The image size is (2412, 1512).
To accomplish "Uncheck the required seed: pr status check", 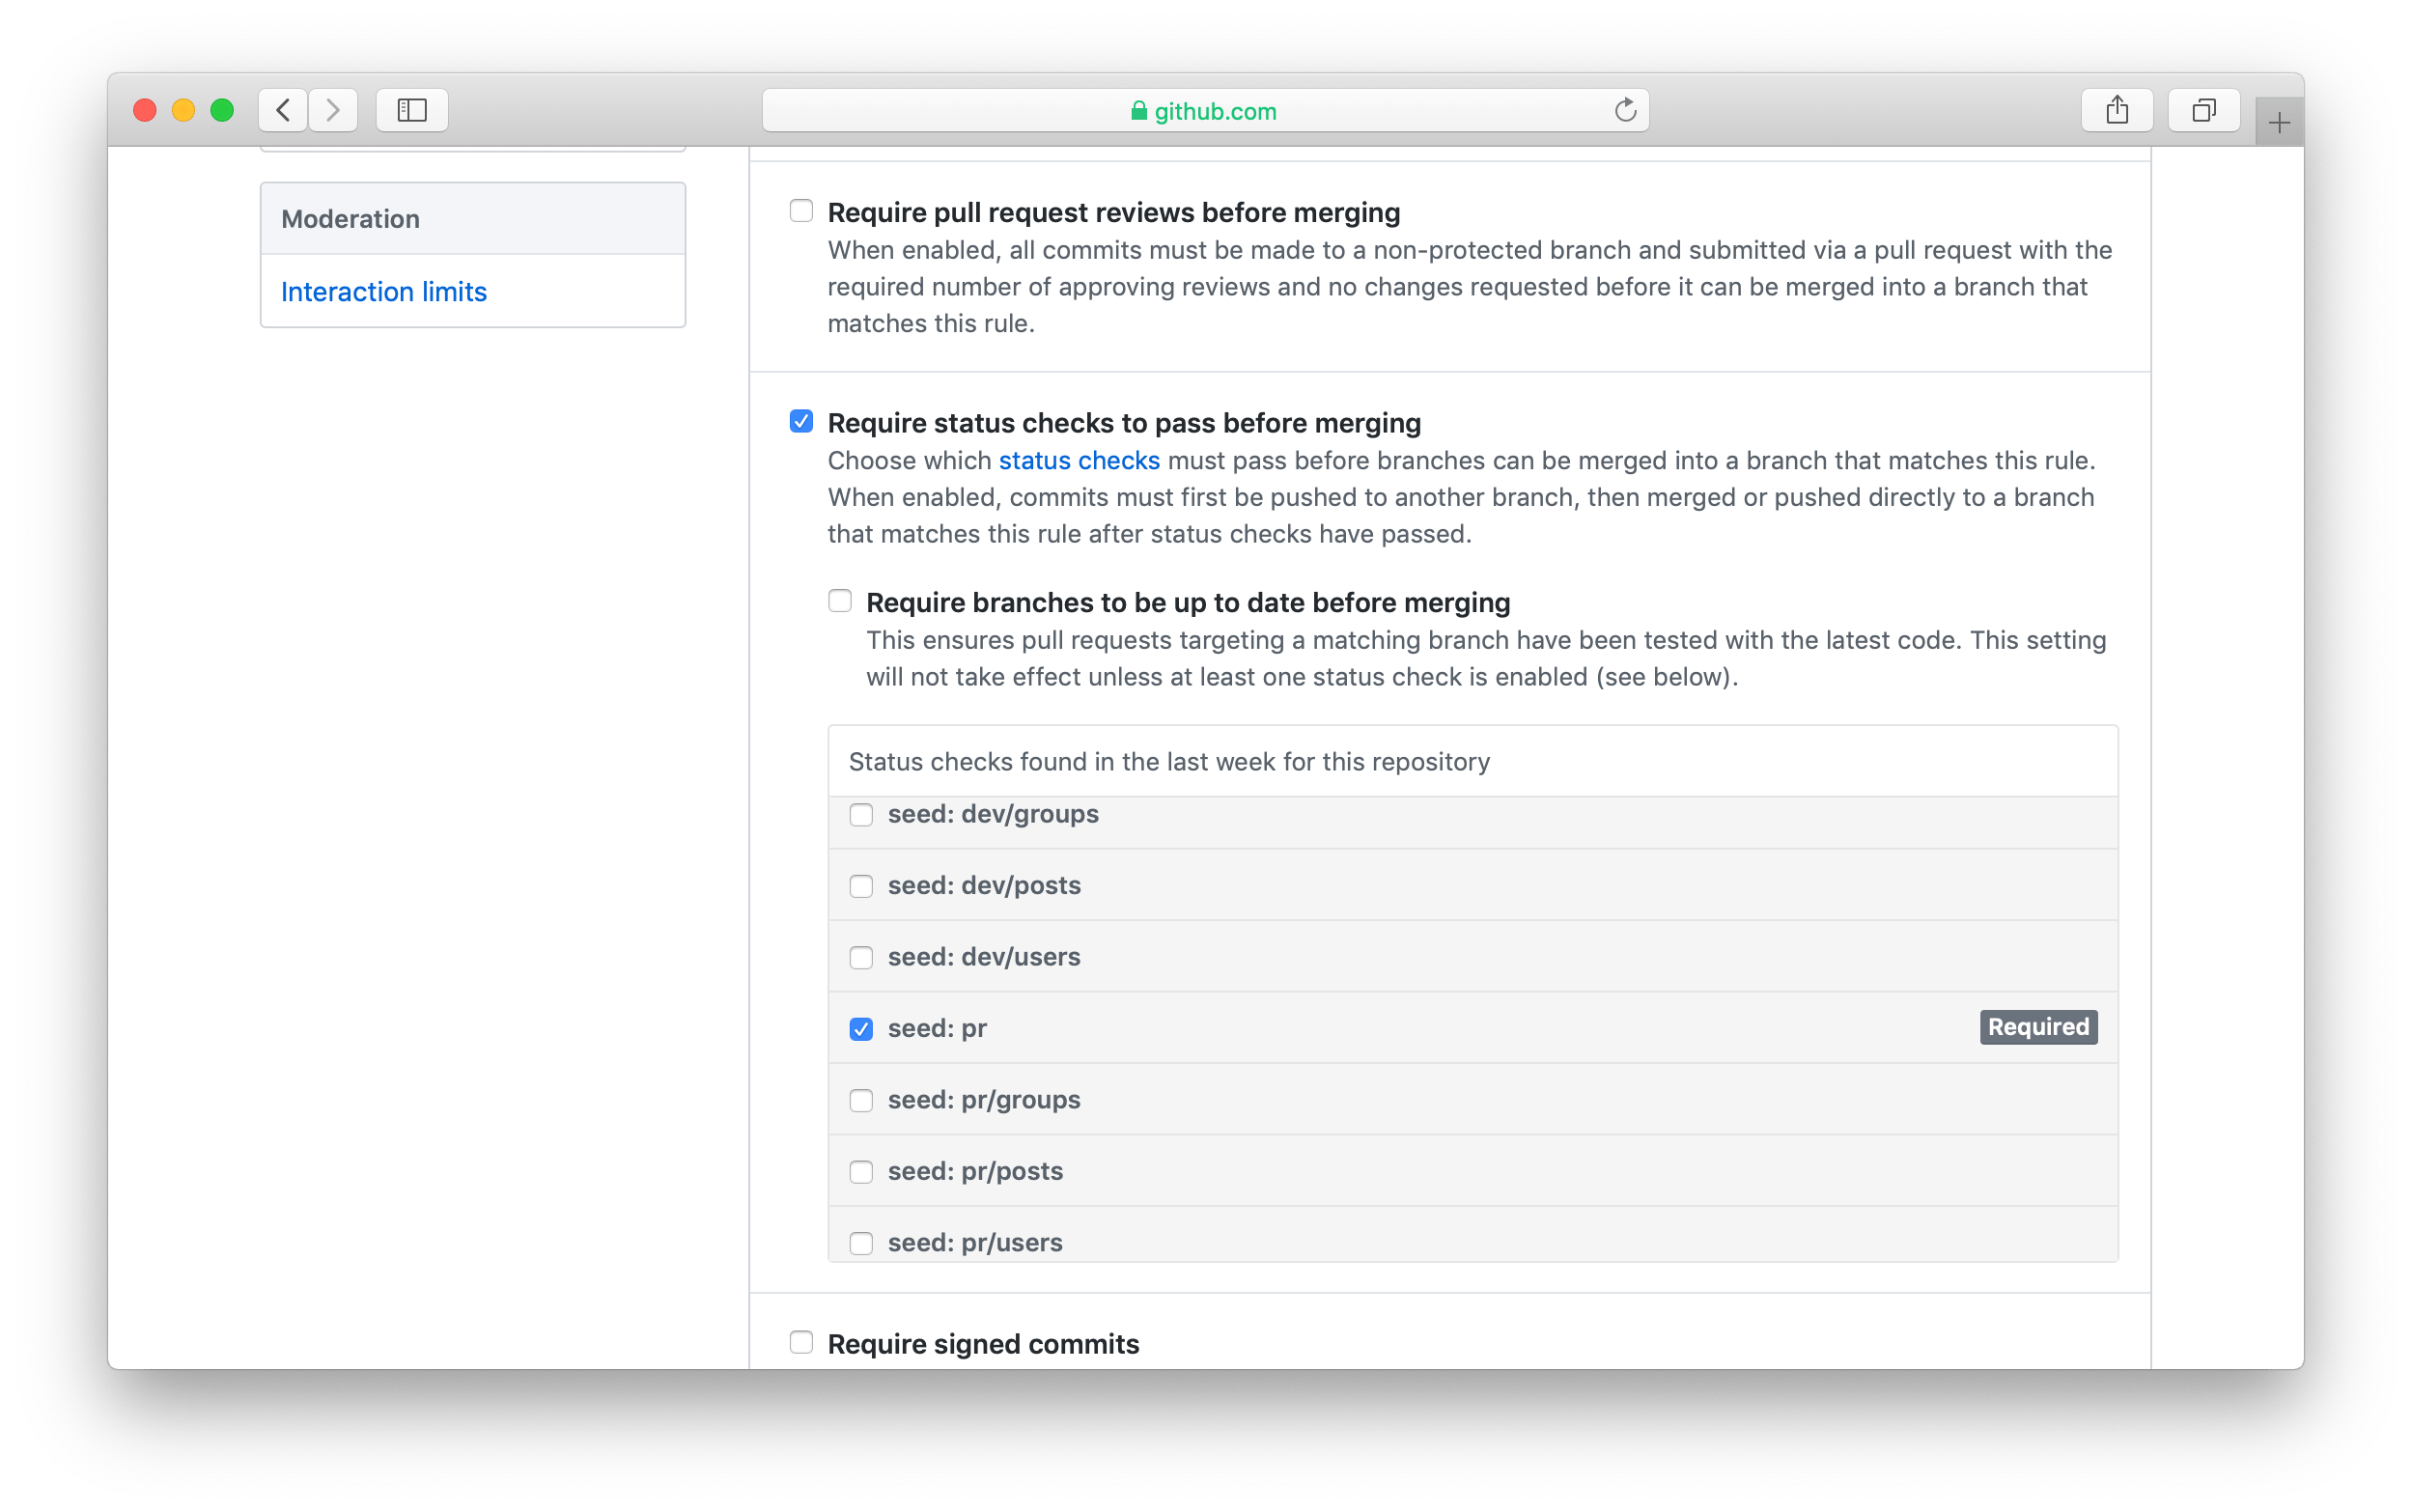I will click(x=860, y=1028).
